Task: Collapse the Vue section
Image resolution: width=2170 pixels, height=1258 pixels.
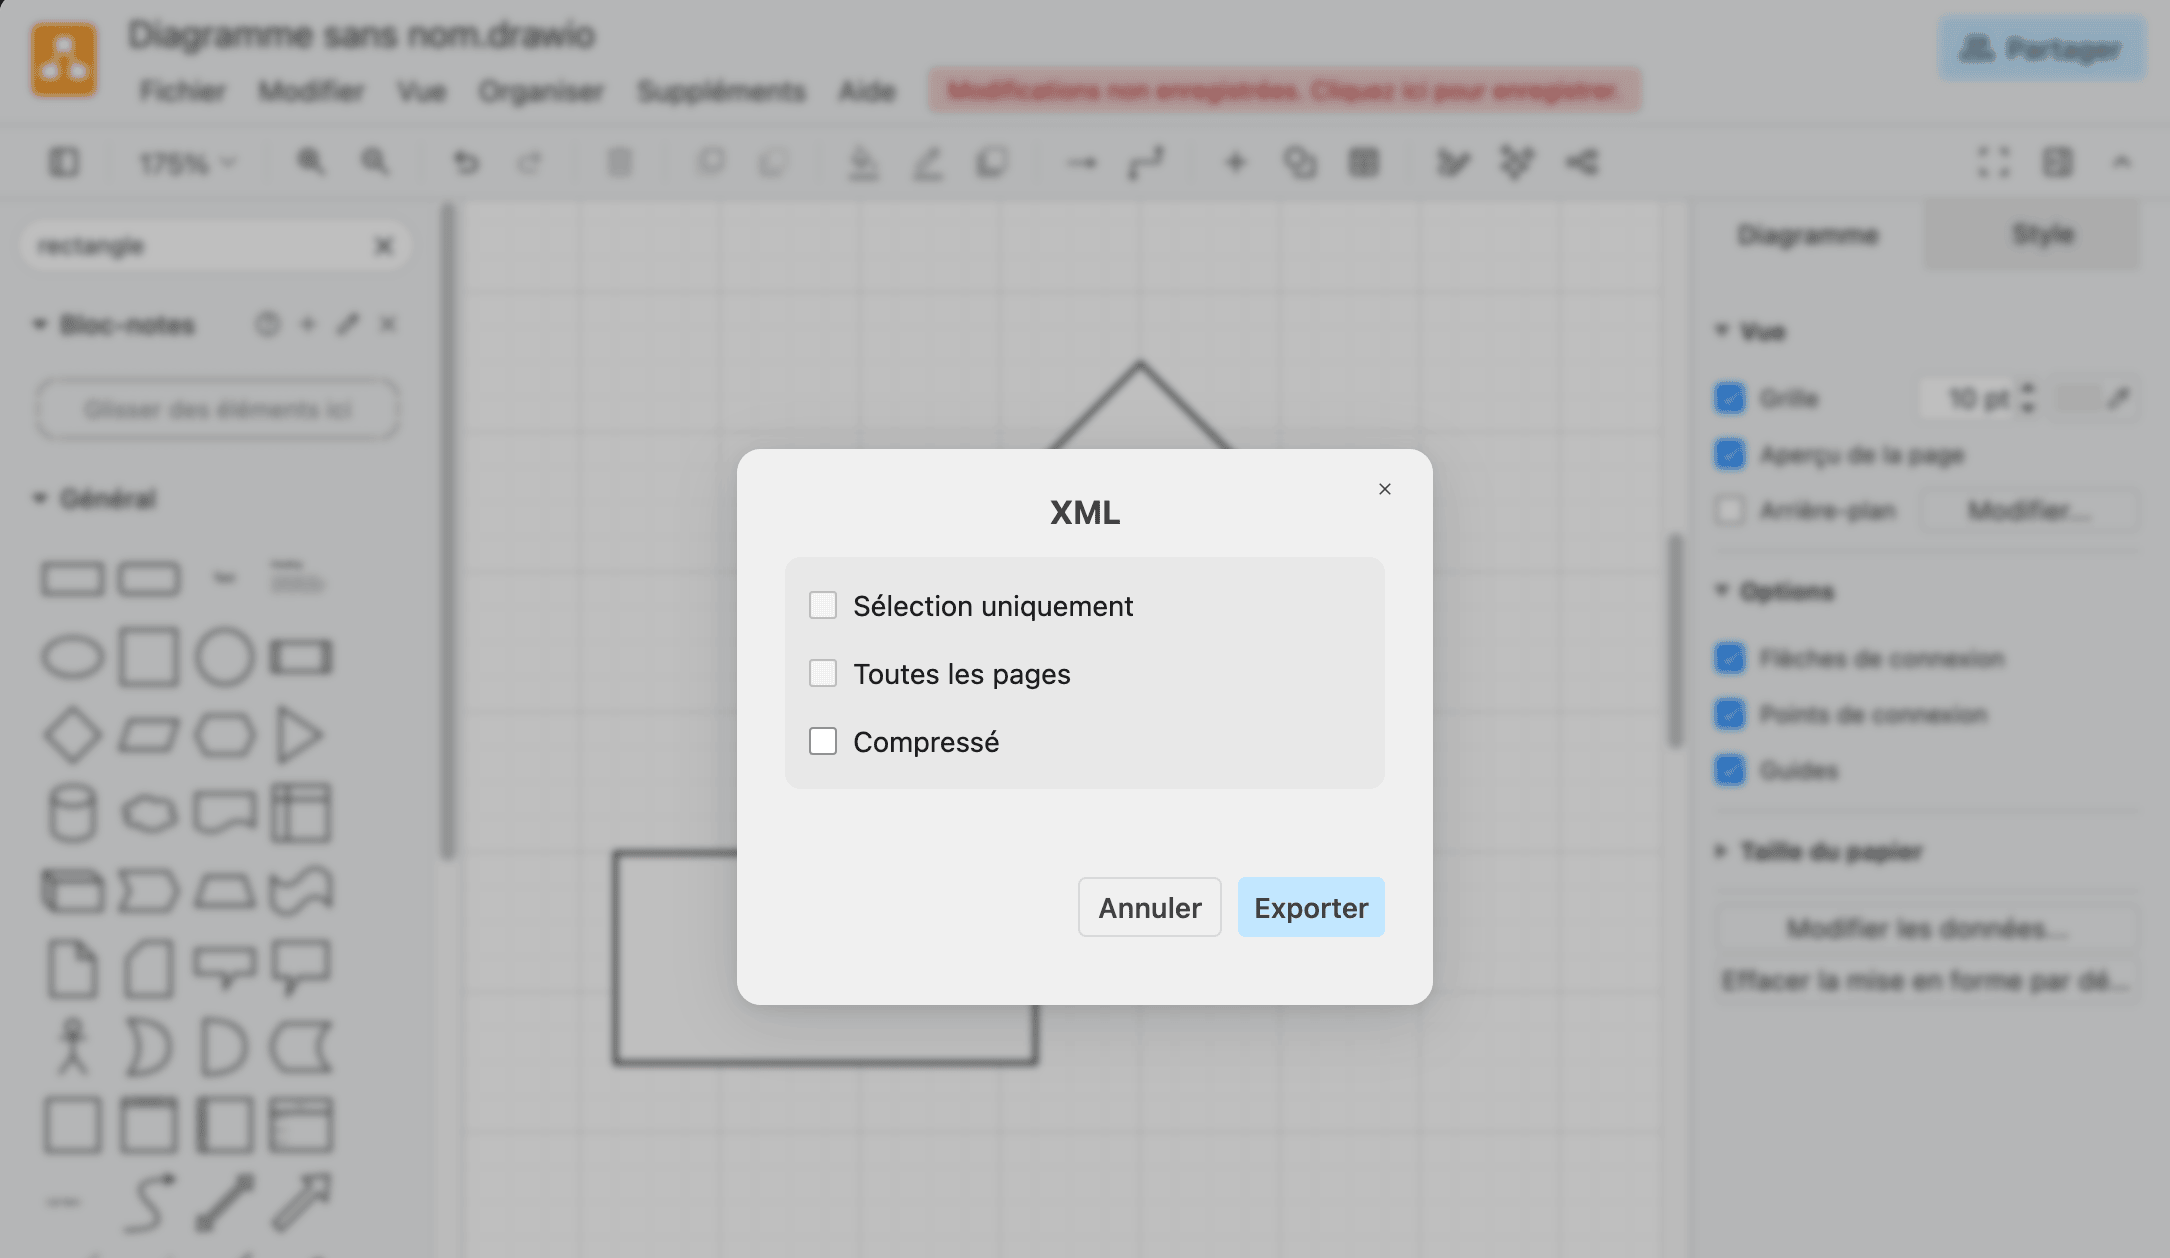Action: [x=1722, y=331]
